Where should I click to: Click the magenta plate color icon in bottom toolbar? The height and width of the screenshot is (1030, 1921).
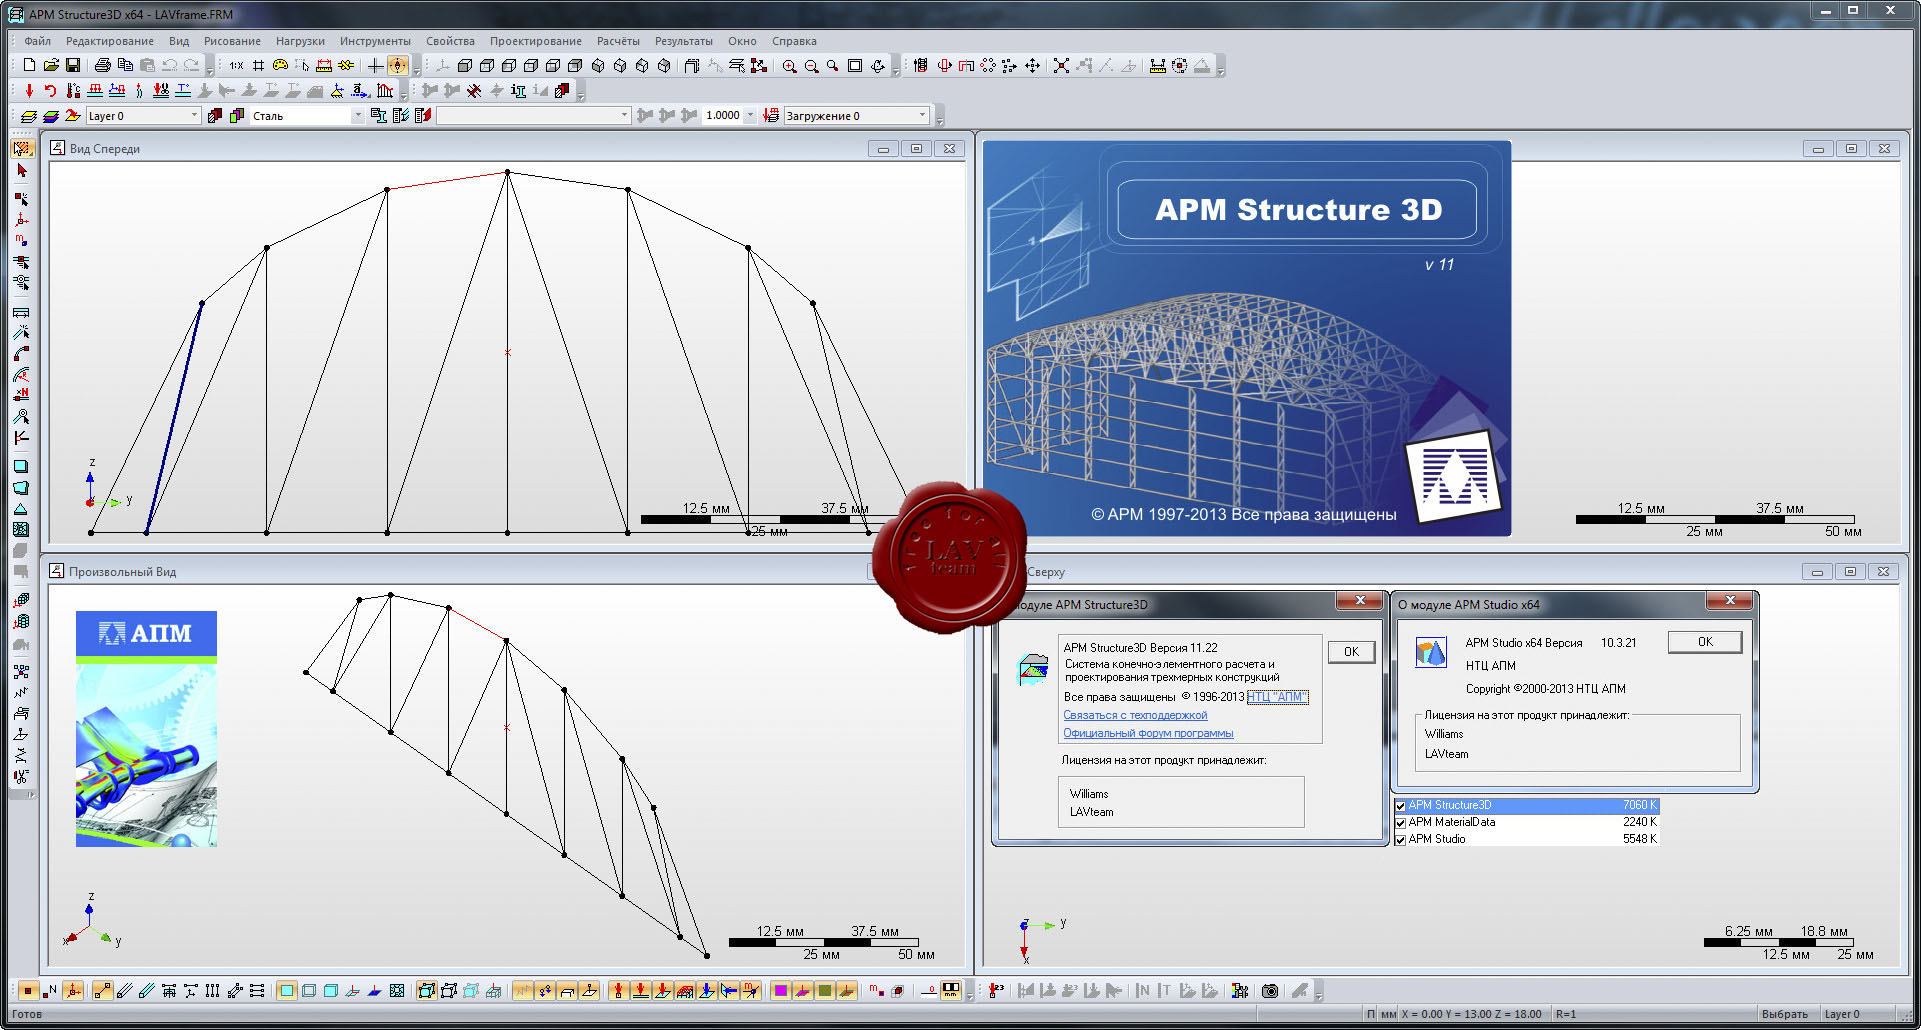pyautogui.click(x=781, y=991)
